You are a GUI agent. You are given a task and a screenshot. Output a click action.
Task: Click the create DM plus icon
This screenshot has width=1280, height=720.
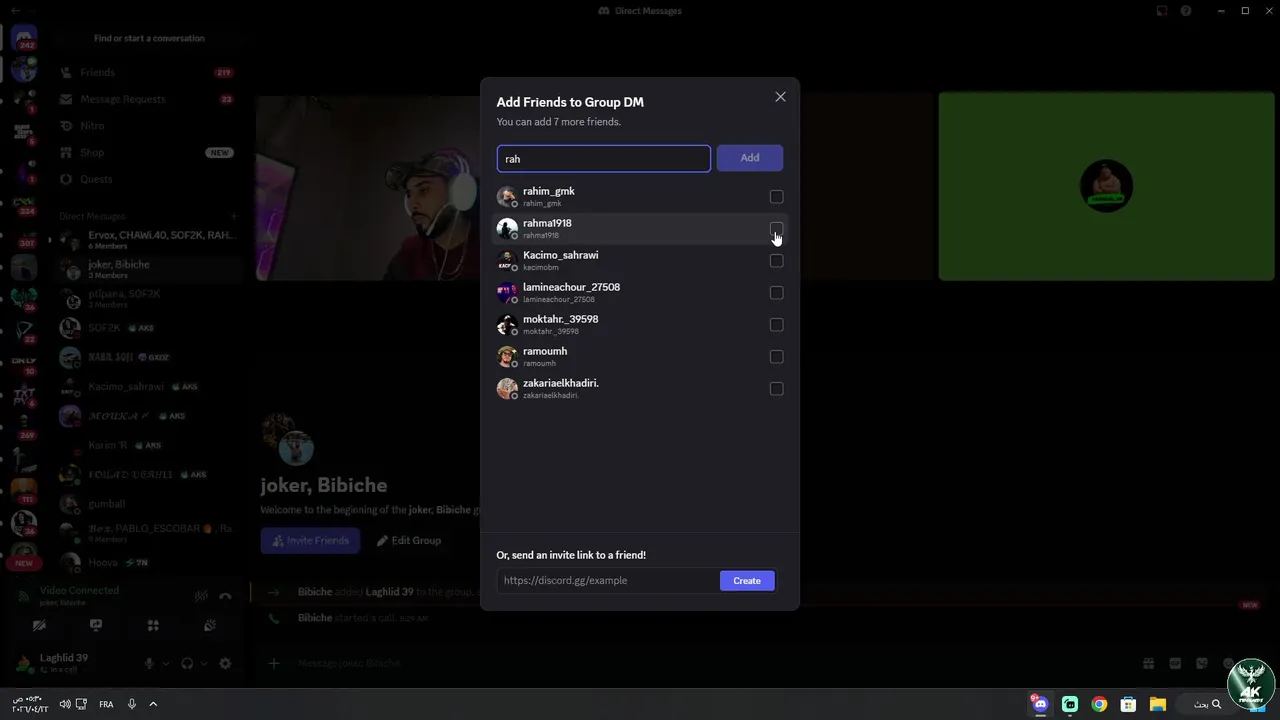point(234,216)
